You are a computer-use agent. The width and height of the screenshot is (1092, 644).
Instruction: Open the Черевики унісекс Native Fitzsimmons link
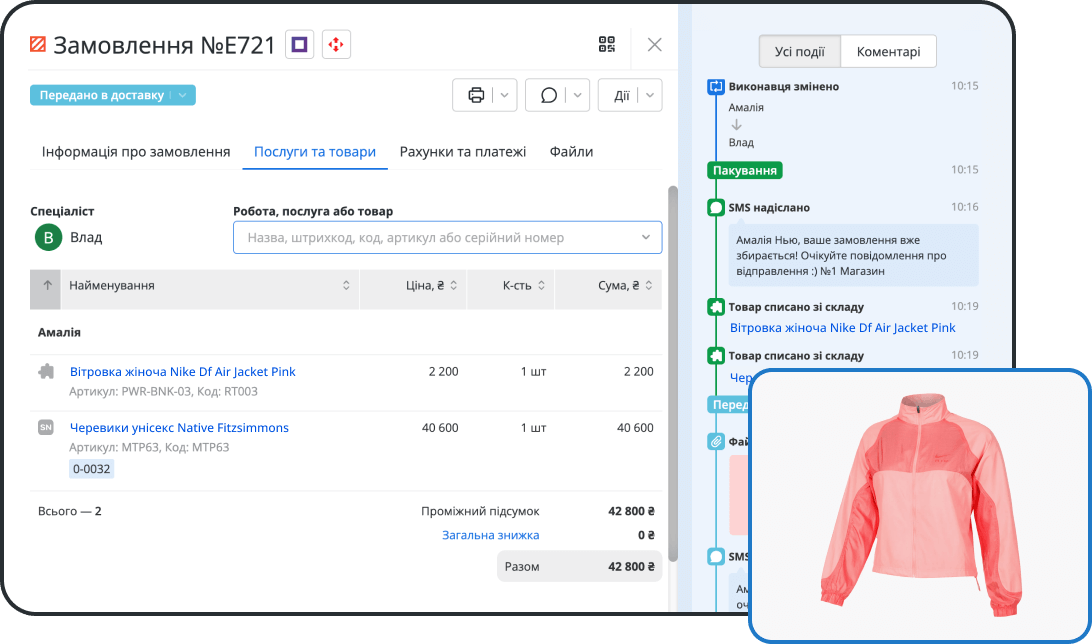click(179, 428)
